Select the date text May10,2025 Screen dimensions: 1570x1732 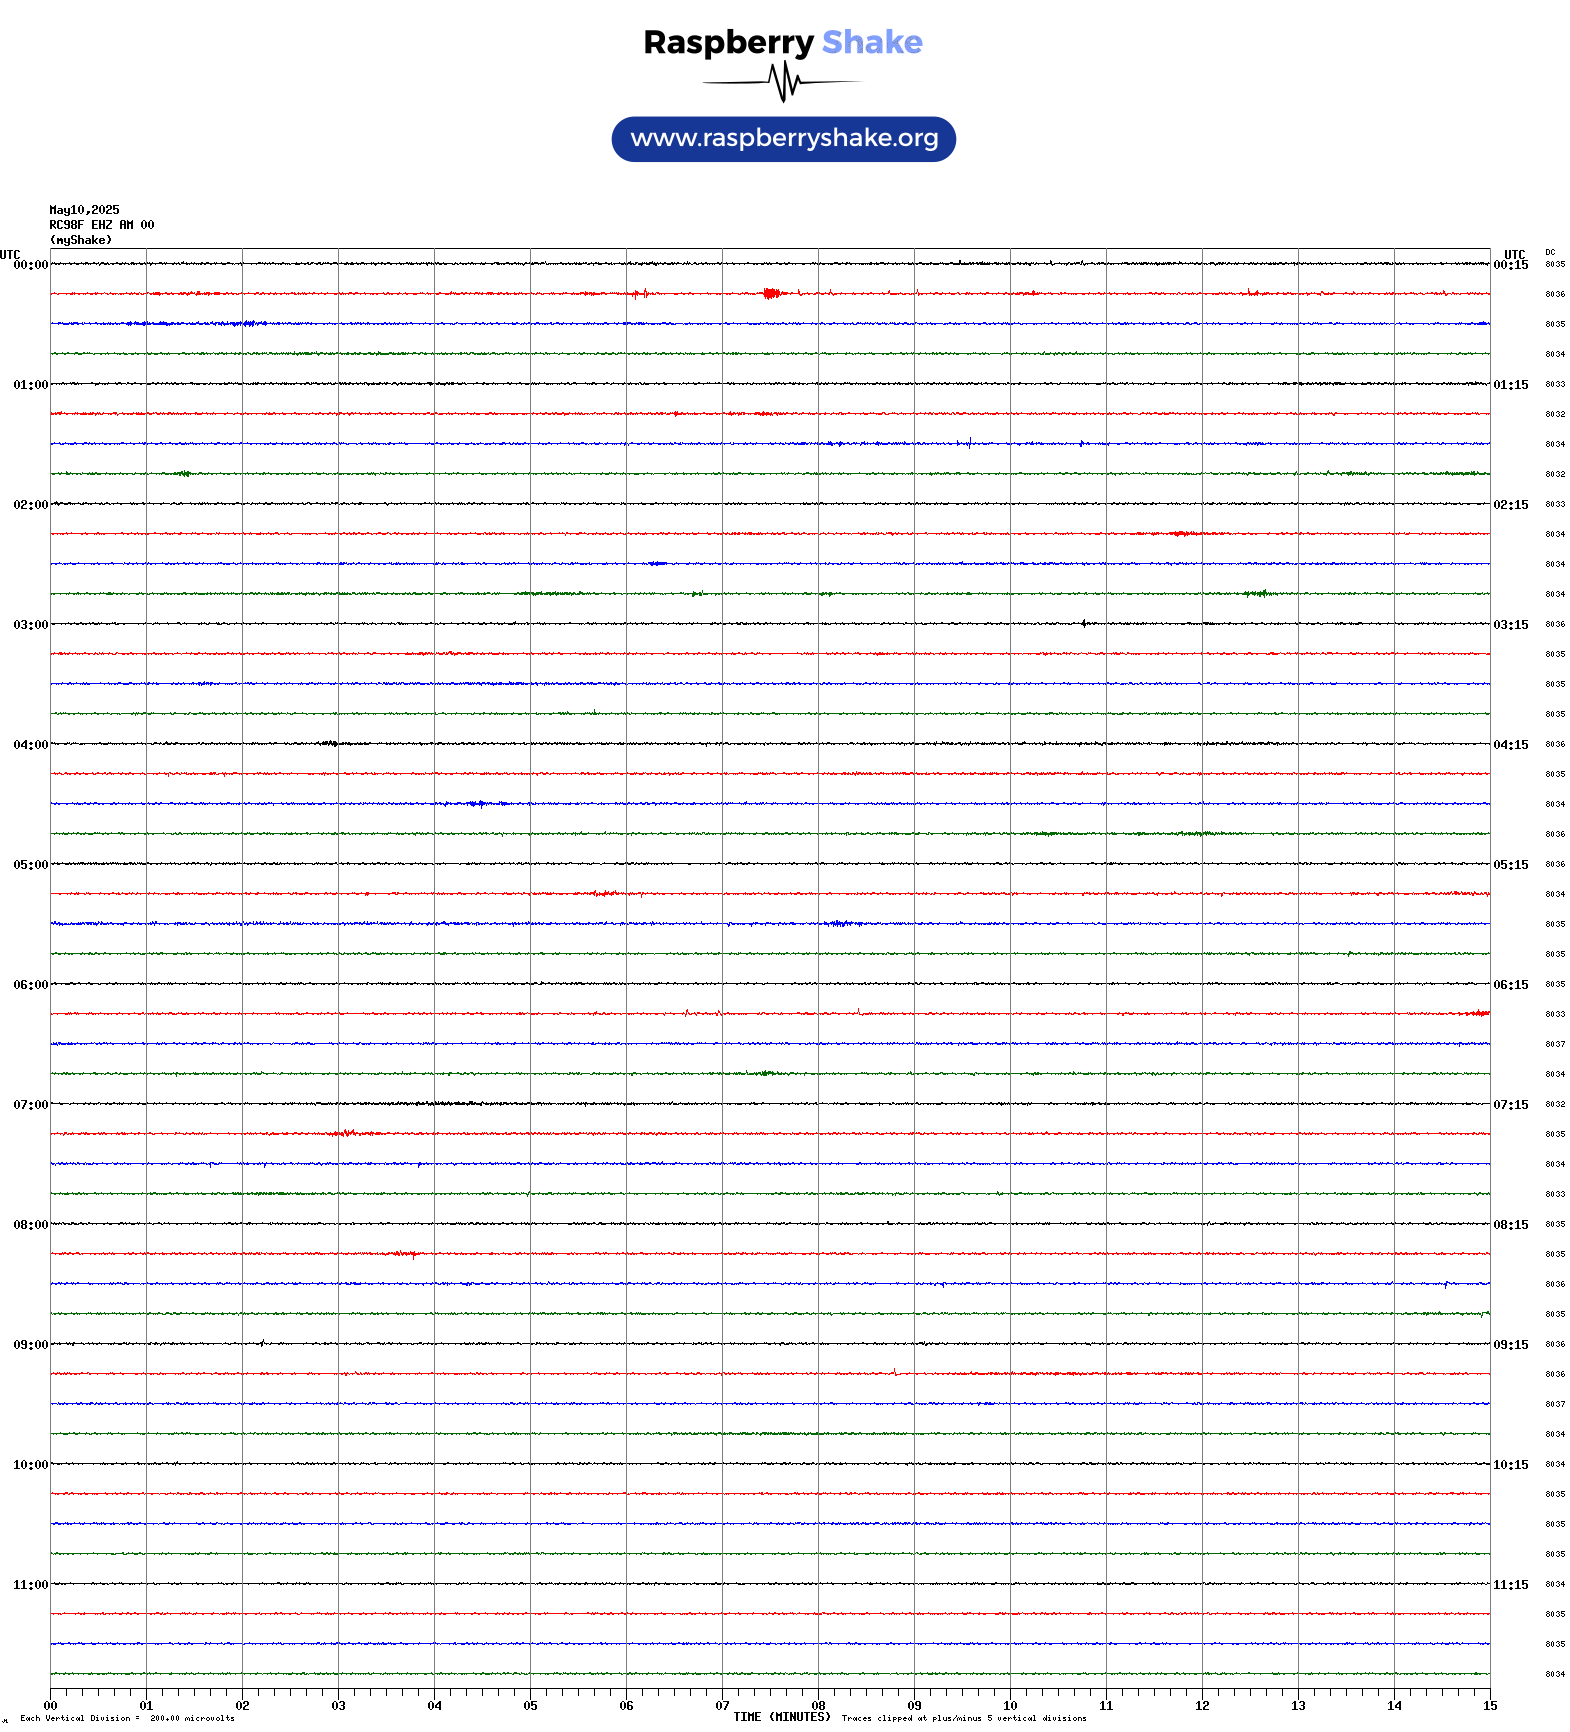84,210
